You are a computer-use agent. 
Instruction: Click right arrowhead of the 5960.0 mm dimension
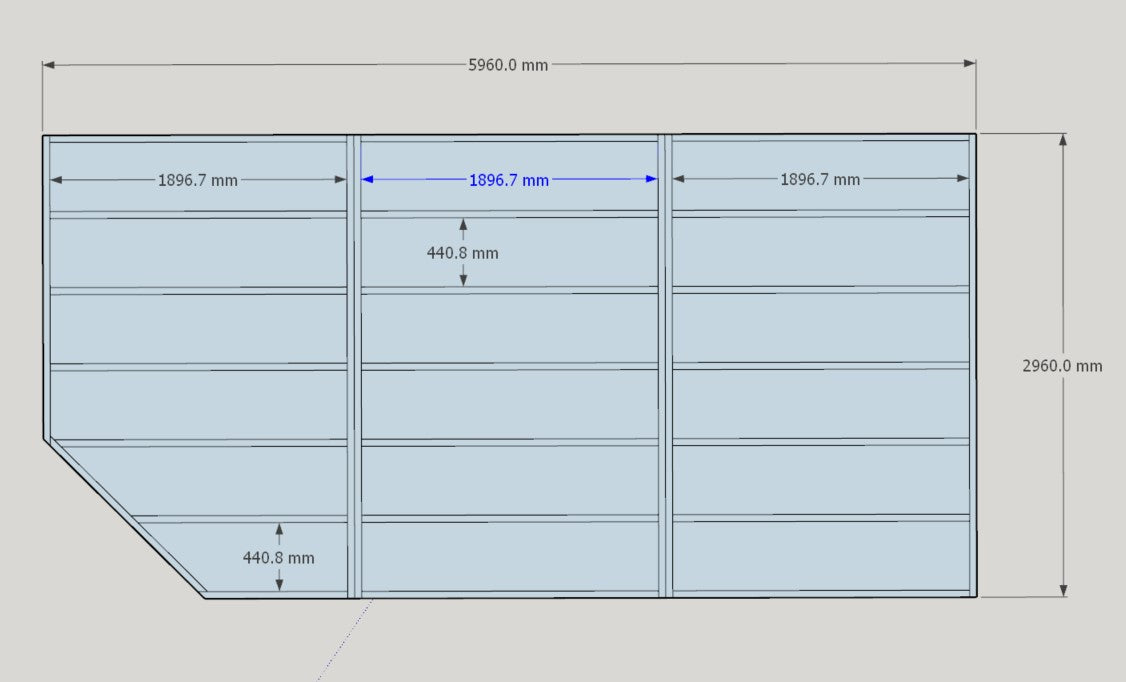point(970,64)
